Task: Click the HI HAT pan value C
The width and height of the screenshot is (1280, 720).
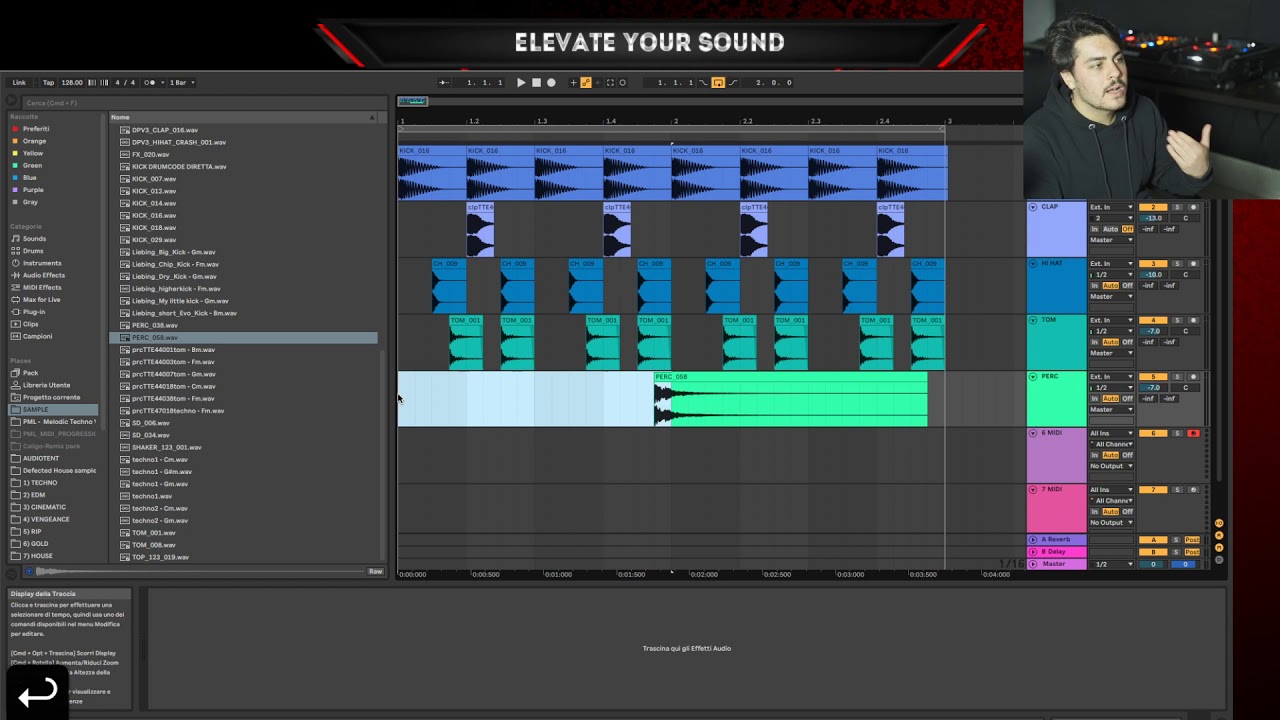Action: pos(1186,275)
